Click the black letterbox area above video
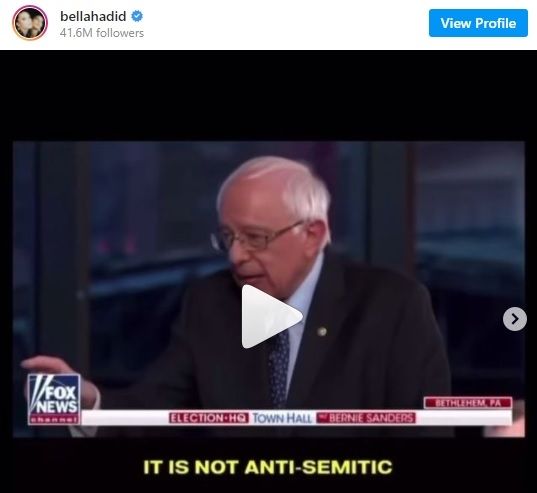 (x=268, y=96)
